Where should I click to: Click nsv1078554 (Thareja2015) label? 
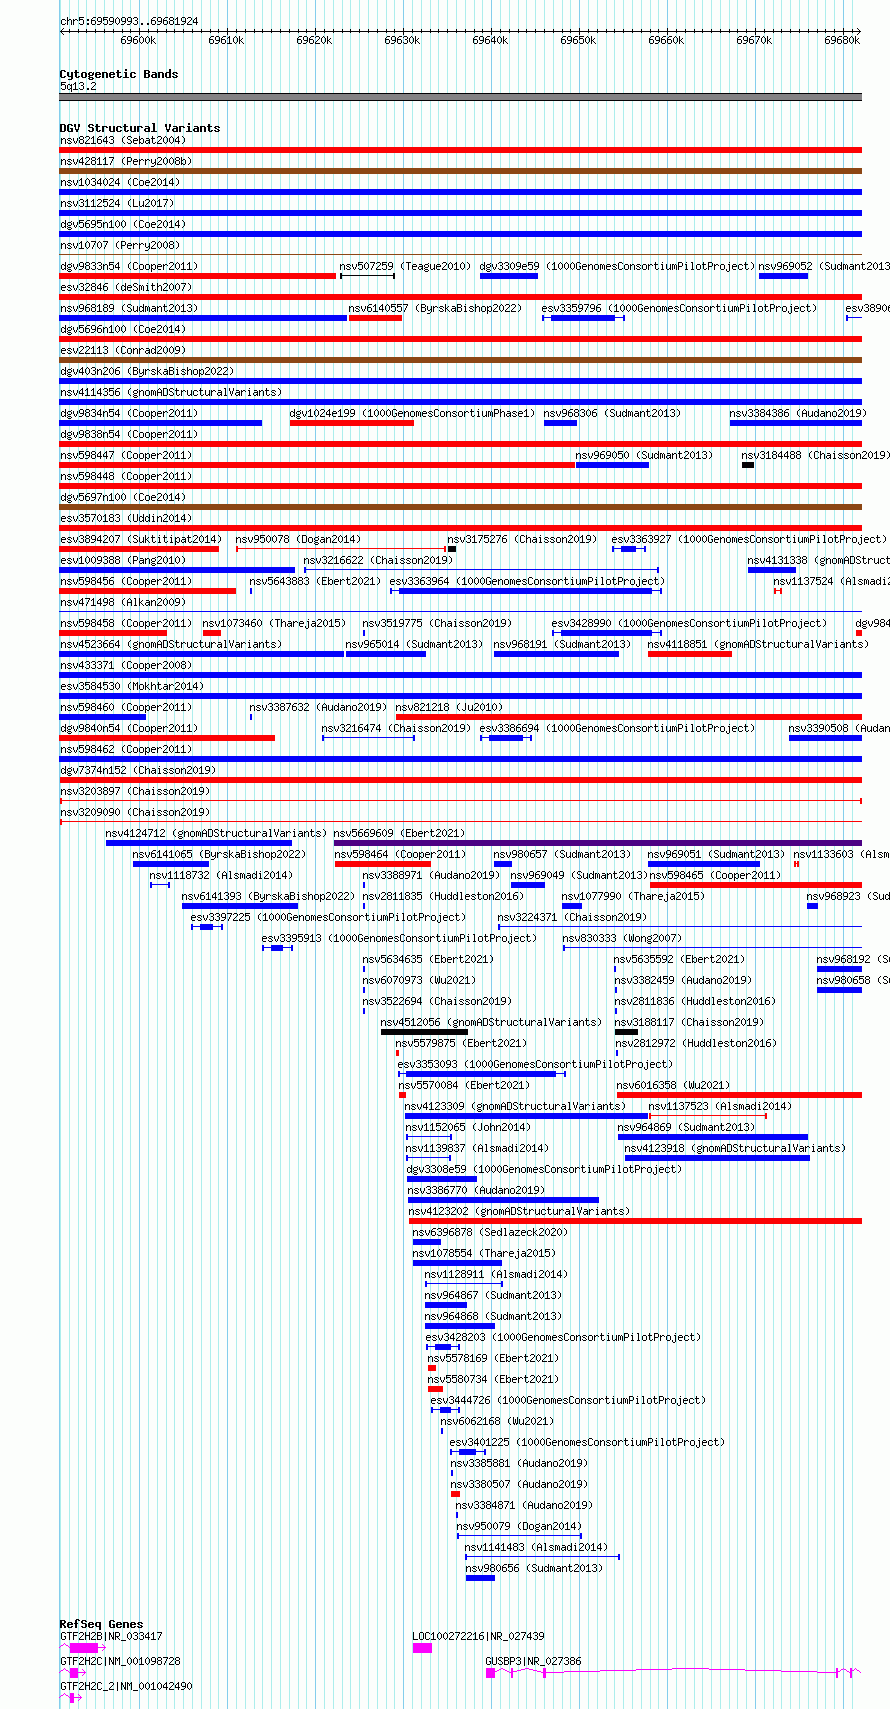coord(484,1253)
